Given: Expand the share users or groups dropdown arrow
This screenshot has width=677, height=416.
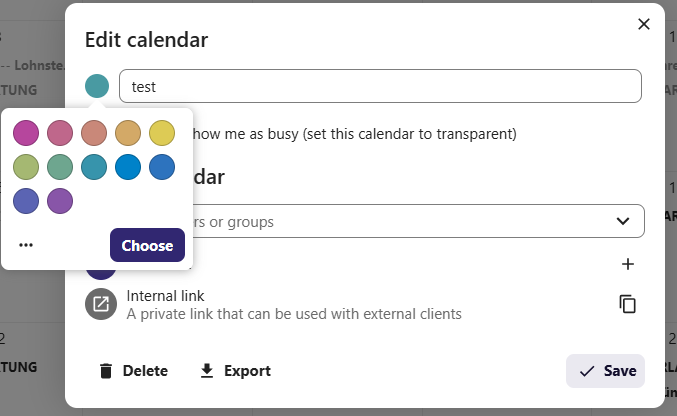Looking at the screenshot, I should tap(623, 221).
